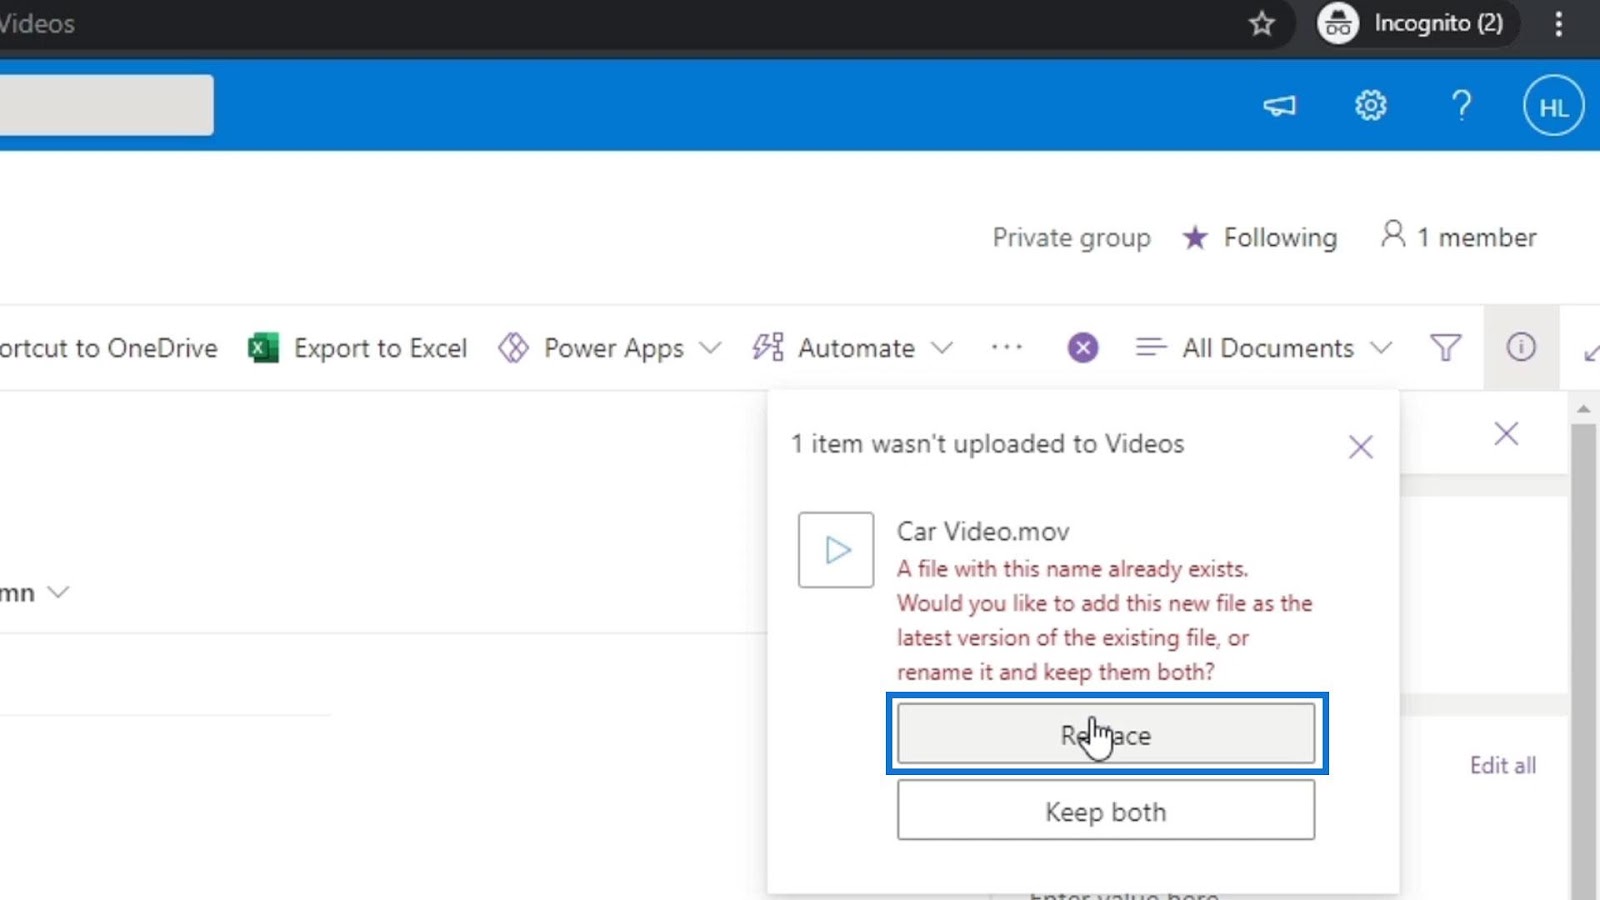Click inside the SharePoint search box
The width and height of the screenshot is (1600, 900).
(x=106, y=105)
